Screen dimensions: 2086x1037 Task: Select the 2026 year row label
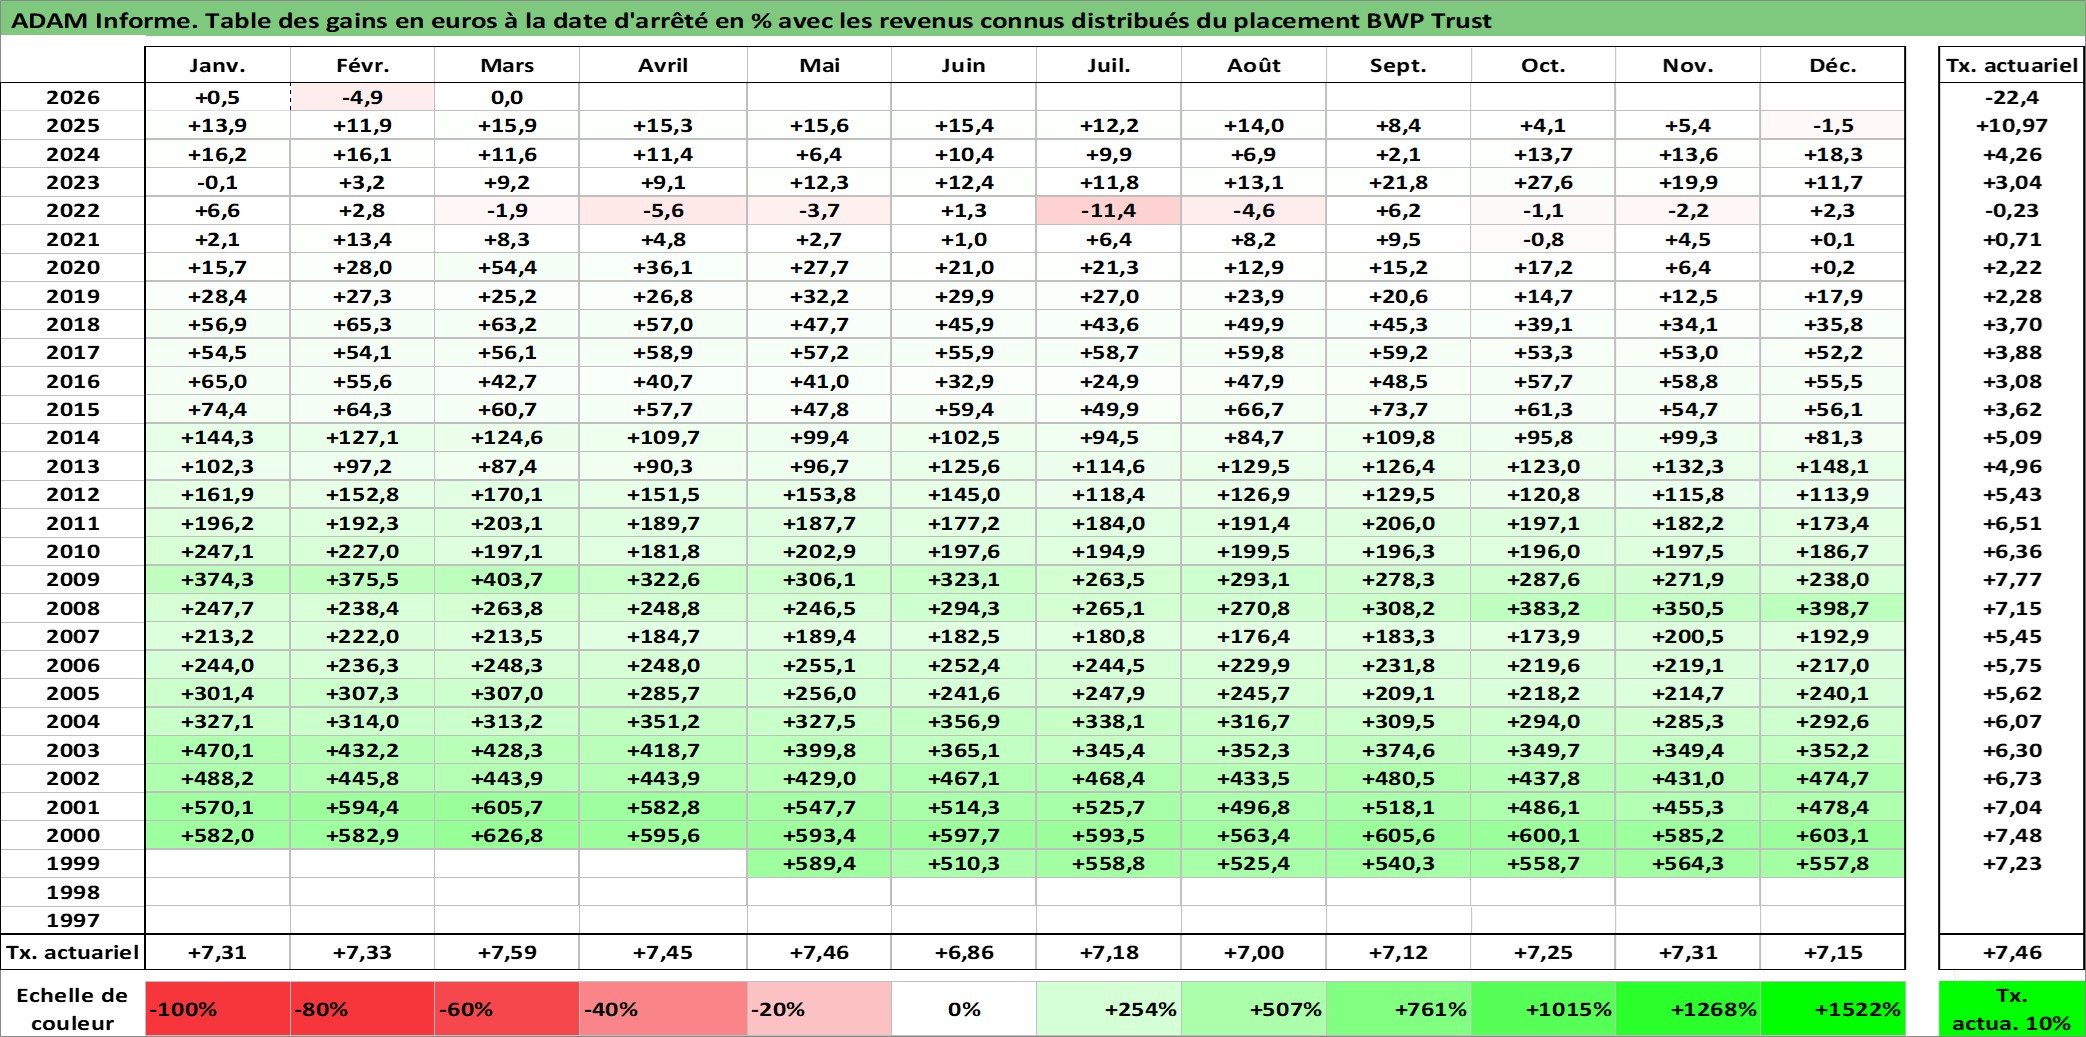(73, 97)
